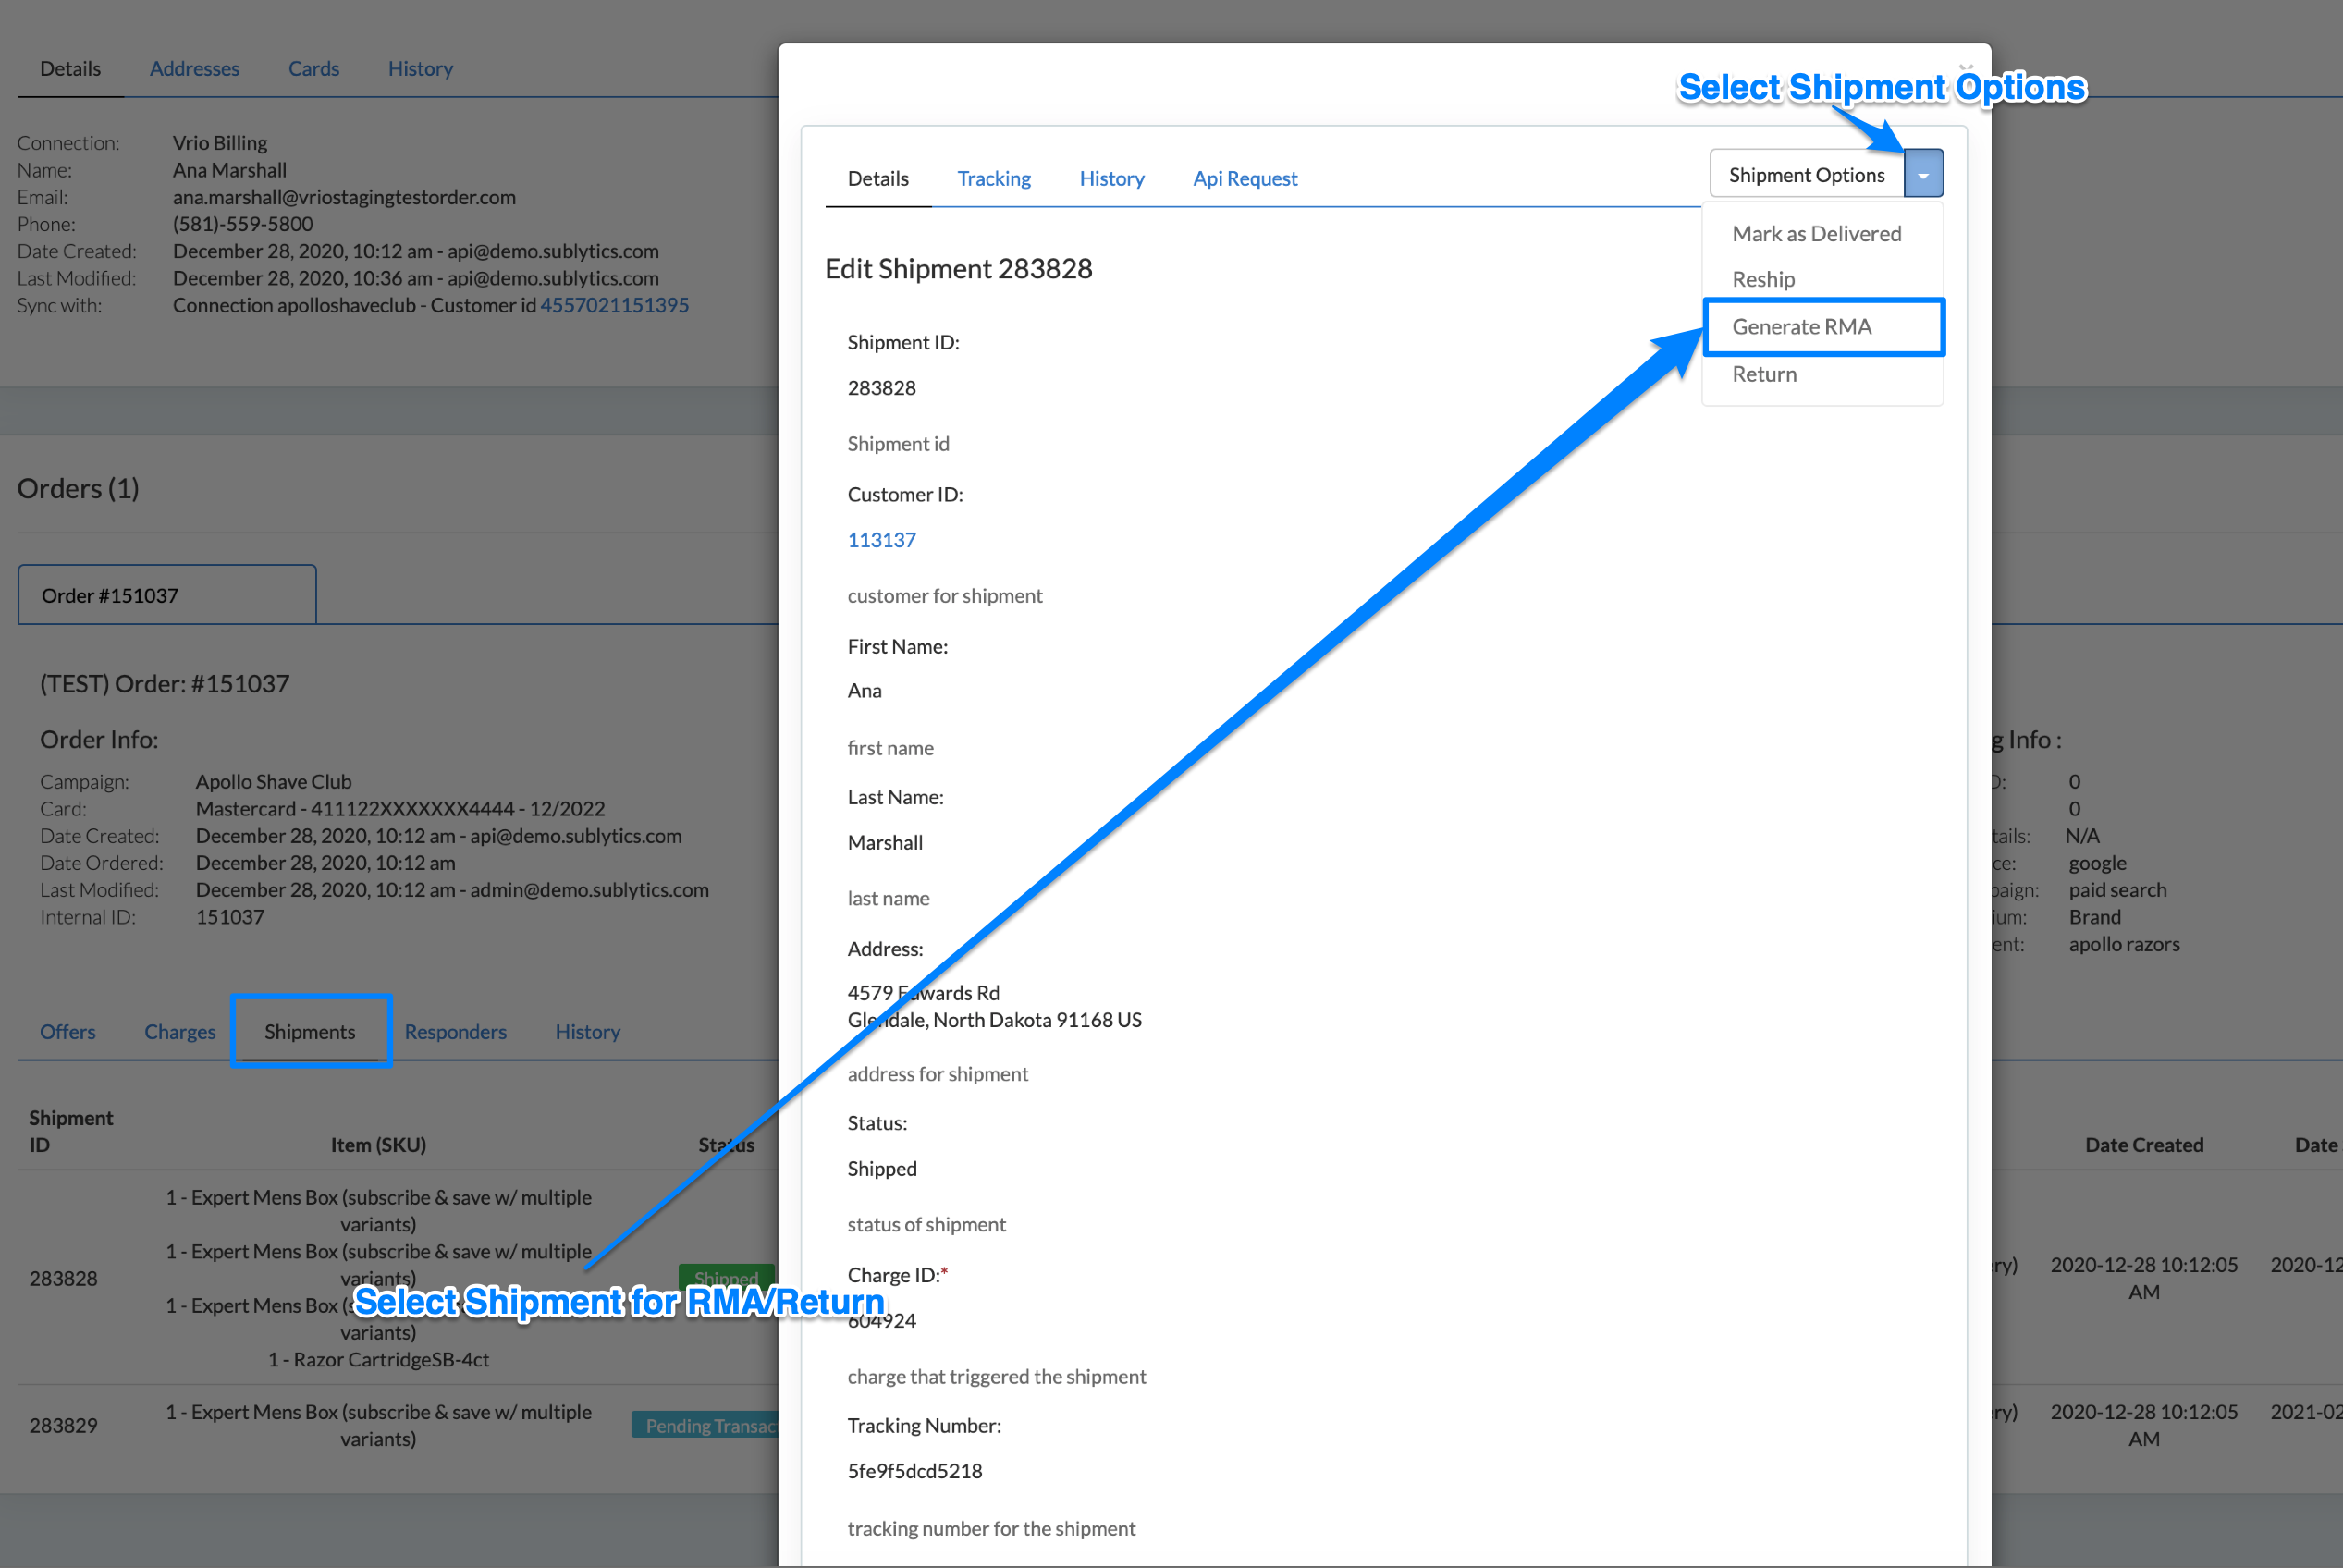Toggle the Offers tab on order

coord(68,1029)
